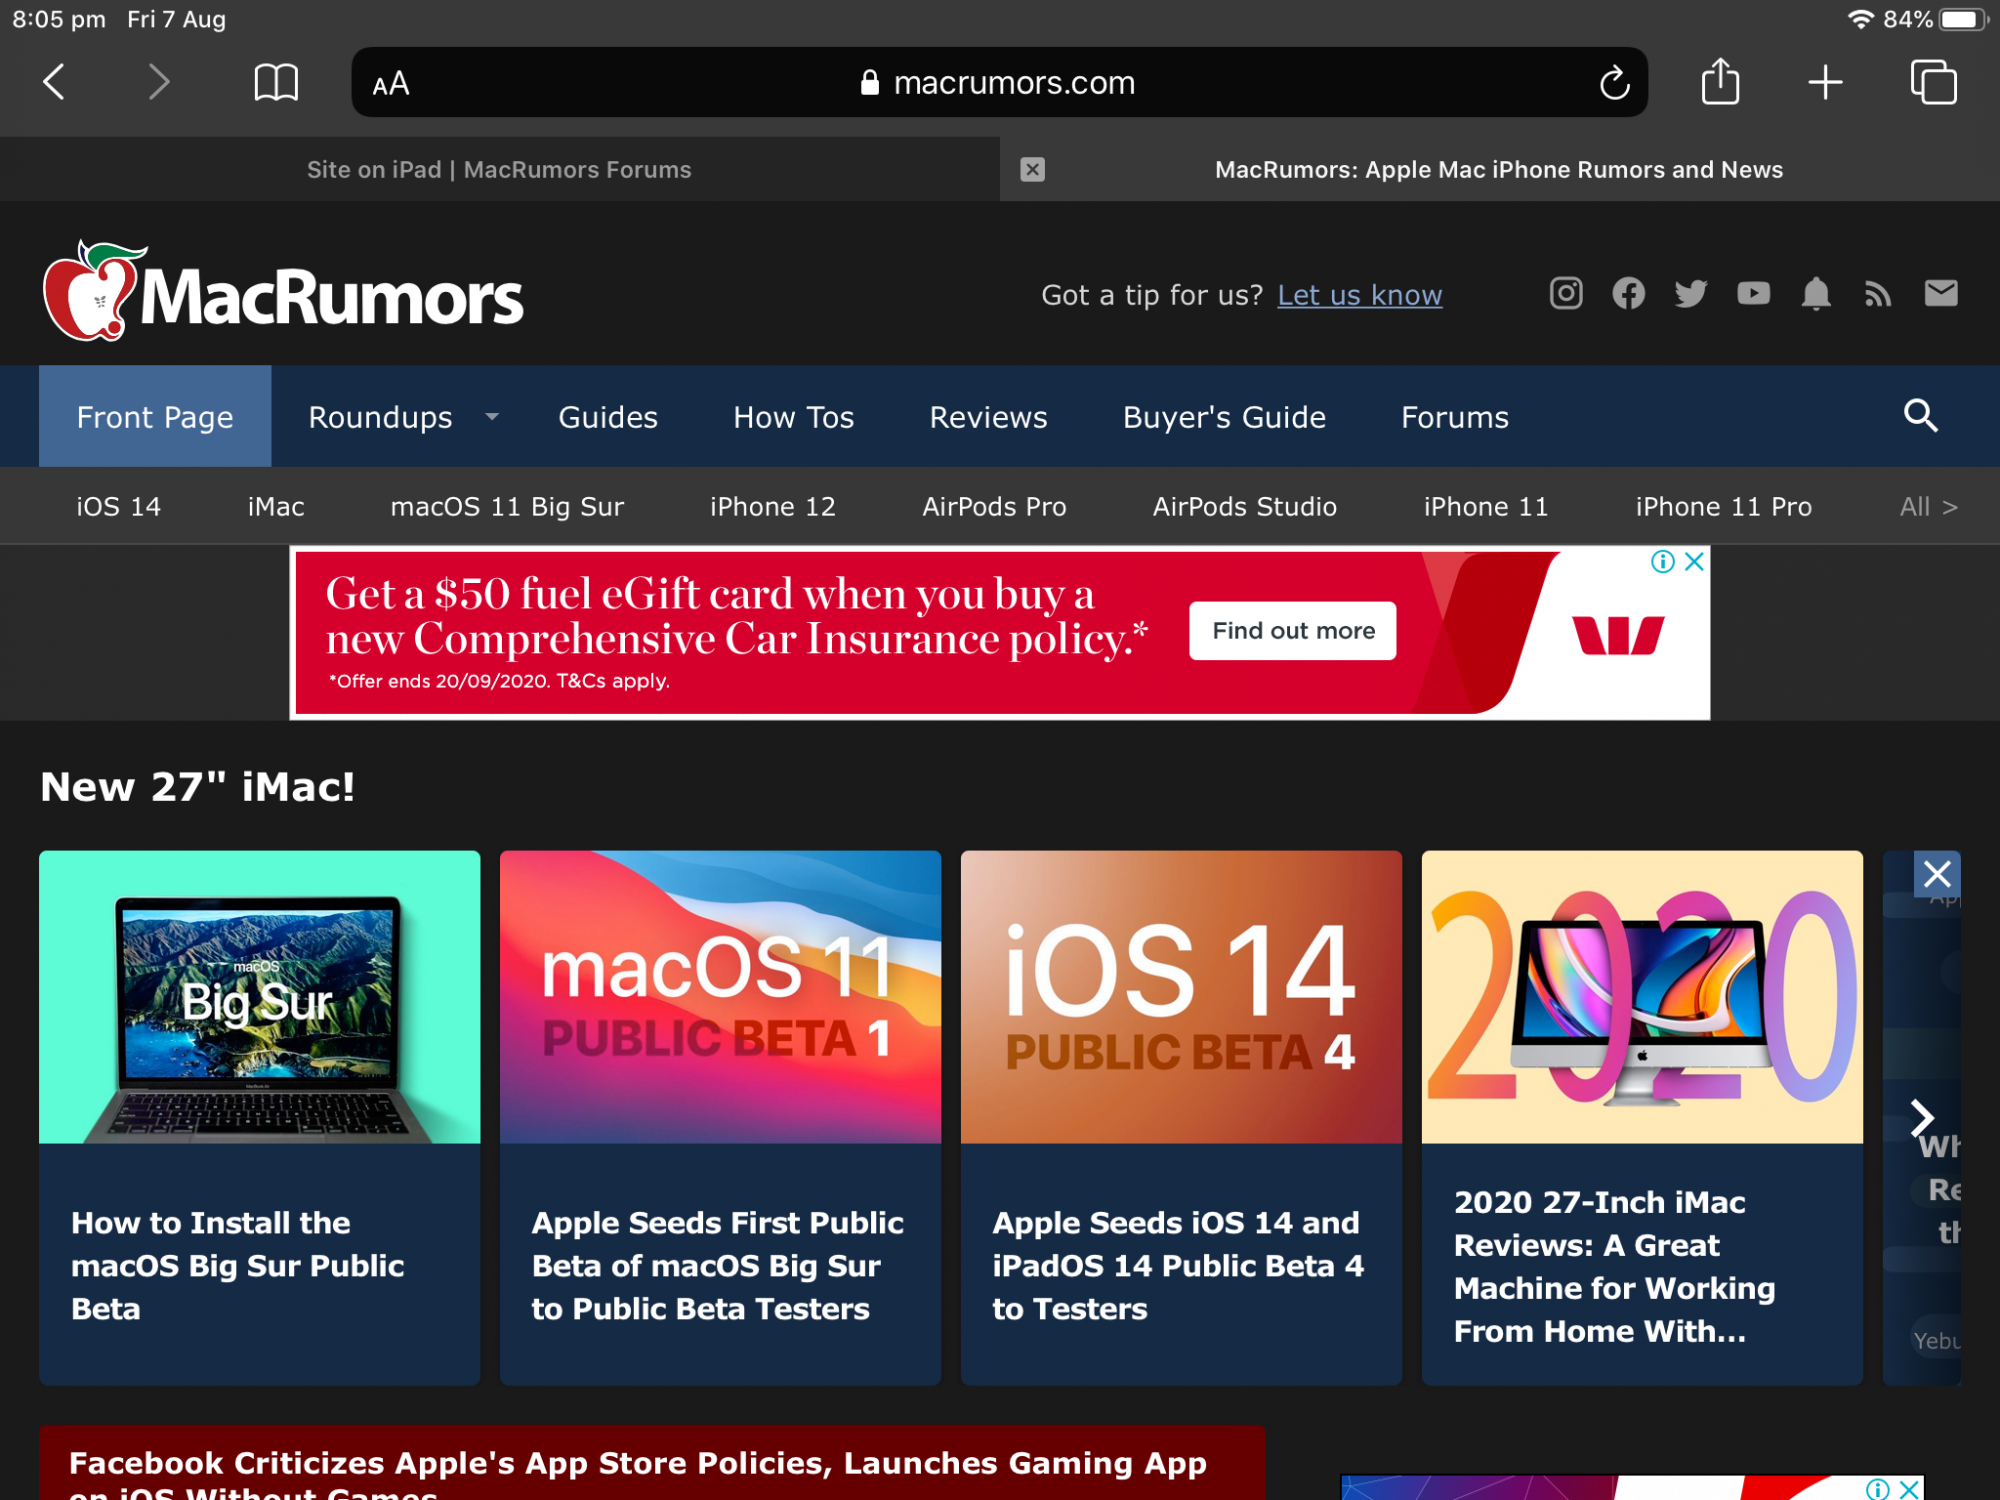
Task: Open the site search magnifier
Action: click(x=1920, y=415)
